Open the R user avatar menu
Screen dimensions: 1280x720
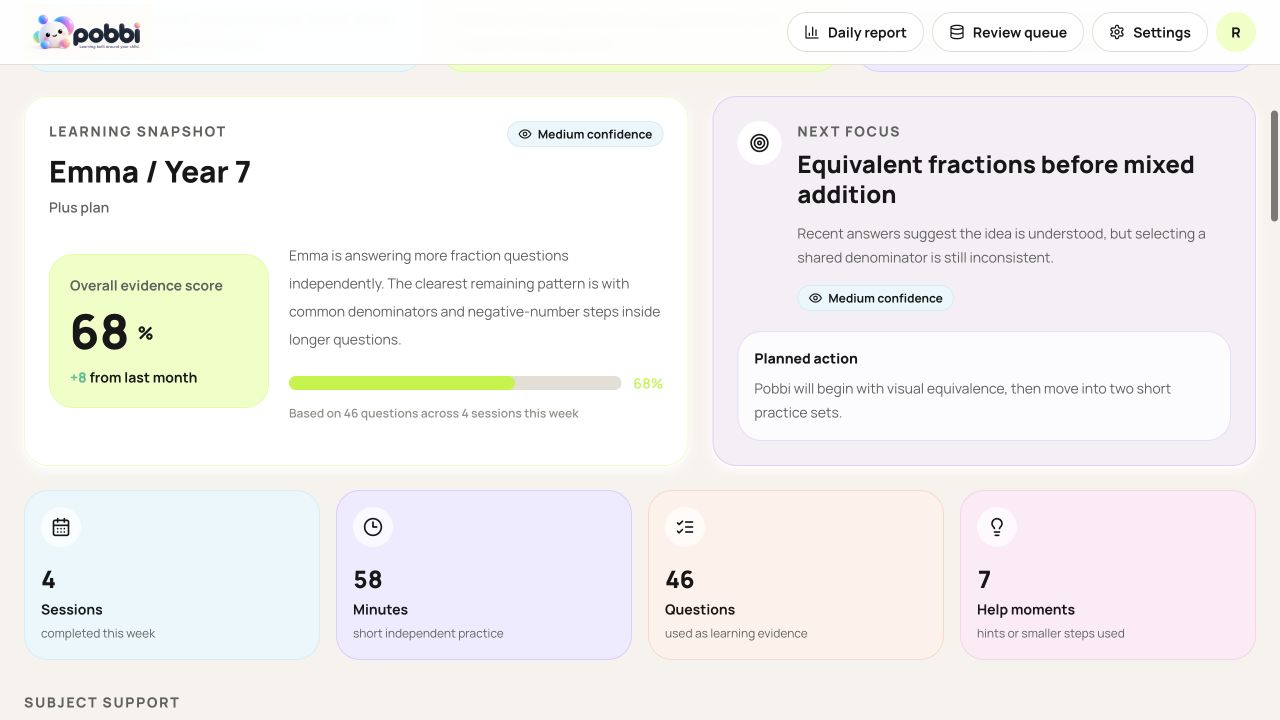point(1236,32)
